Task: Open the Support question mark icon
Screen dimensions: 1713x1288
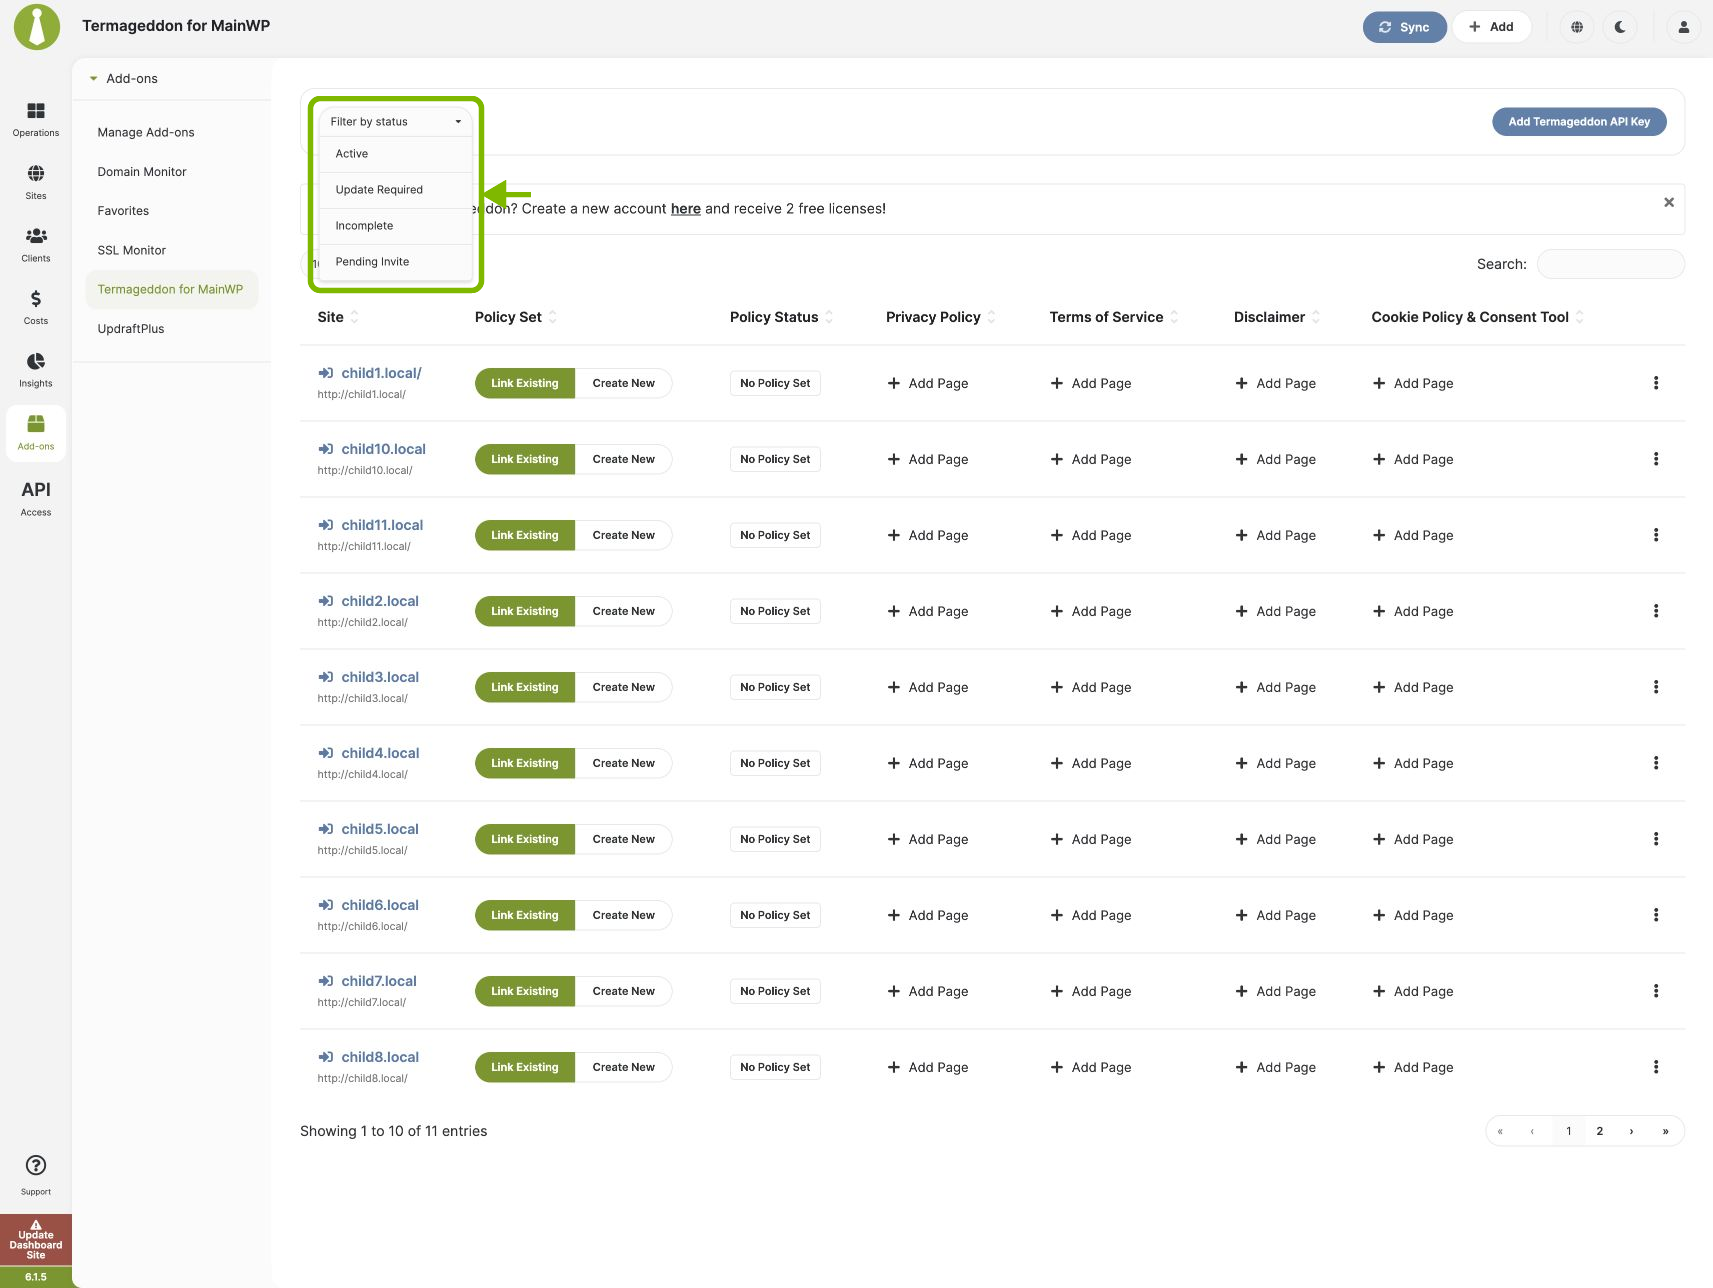Action: click(x=36, y=1174)
